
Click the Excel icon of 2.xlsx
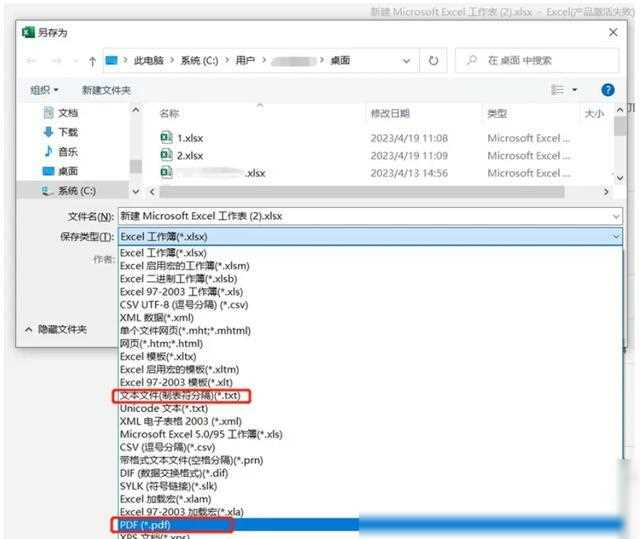[x=166, y=155]
